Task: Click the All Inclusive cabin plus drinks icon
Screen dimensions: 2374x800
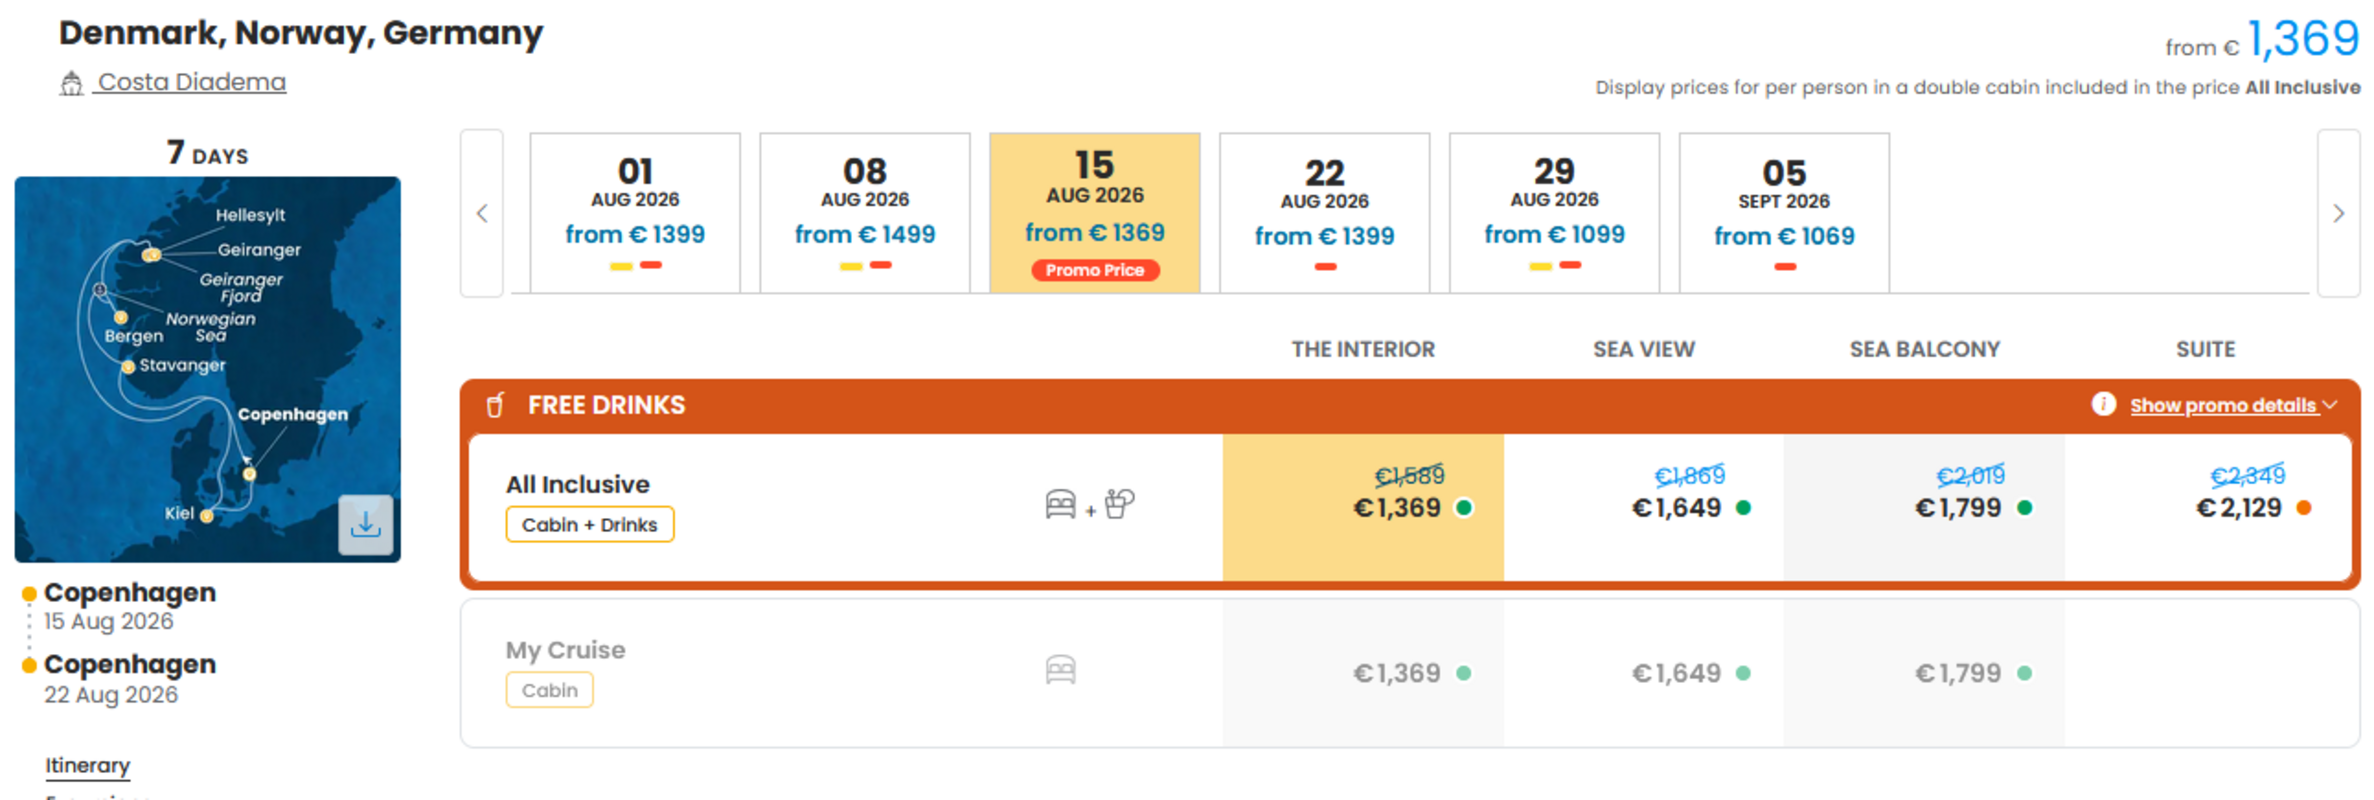Action: 1090,504
